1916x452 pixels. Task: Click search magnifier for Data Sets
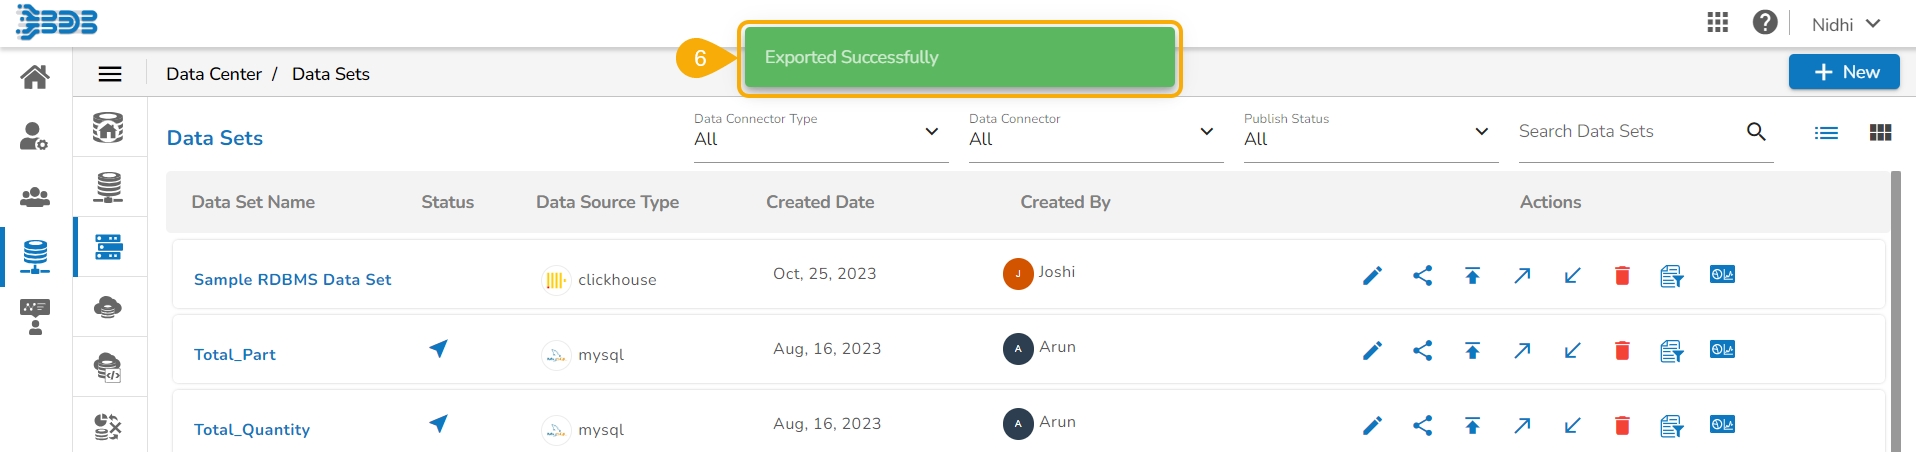[x=1756, y=131]
